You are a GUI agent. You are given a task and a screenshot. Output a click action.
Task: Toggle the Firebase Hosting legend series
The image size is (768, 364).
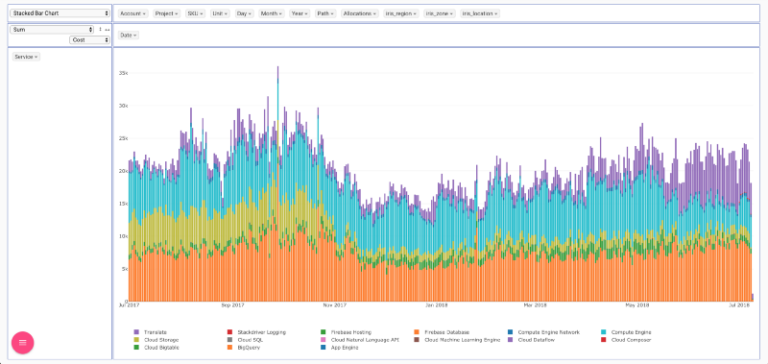[x=346, y=332]
